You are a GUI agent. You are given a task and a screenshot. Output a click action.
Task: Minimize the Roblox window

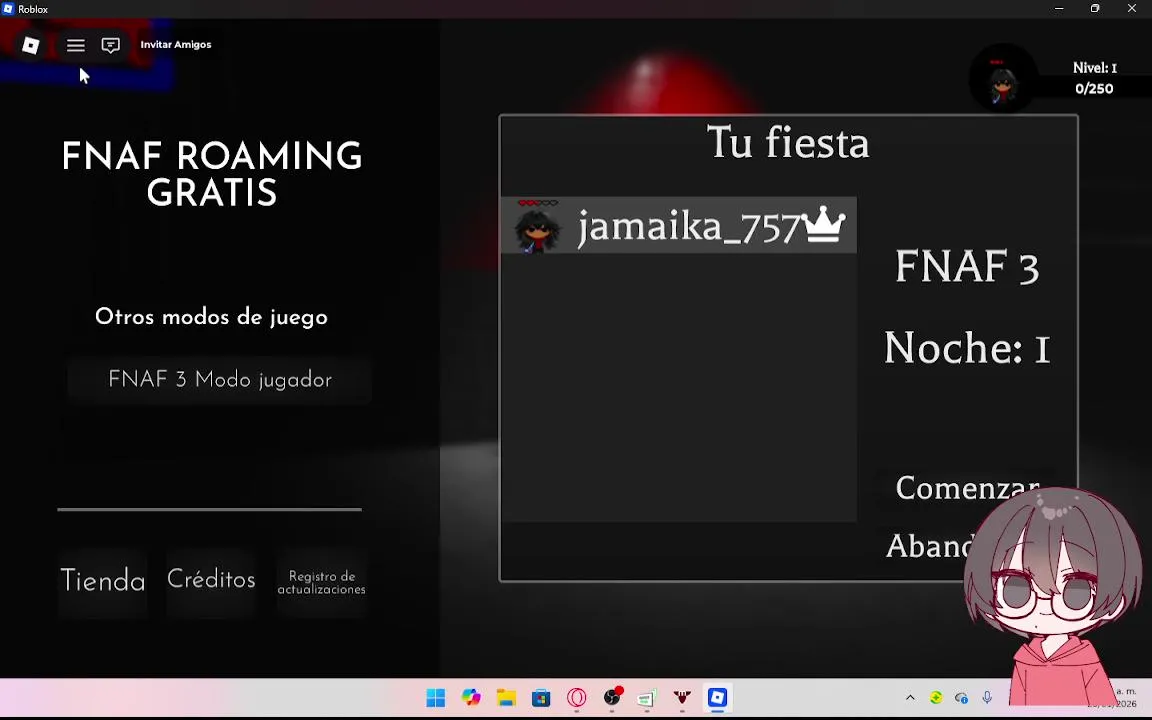pyautogui.click(x=1059, y=9)
